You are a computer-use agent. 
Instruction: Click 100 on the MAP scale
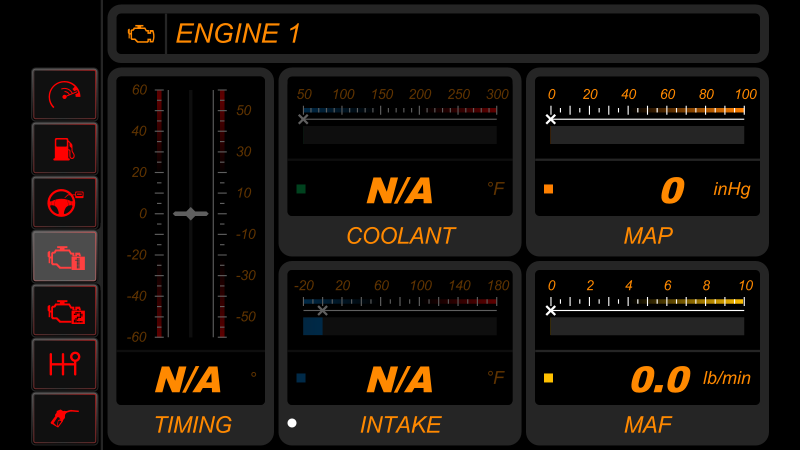coord(746,94)
